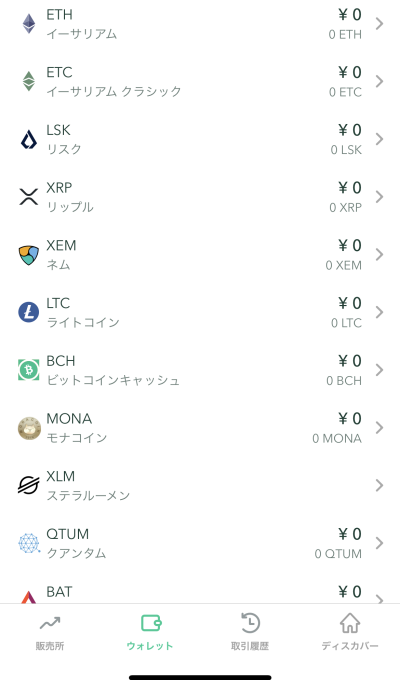
Task: Open the BAT wallet entry
Action: 200,592
